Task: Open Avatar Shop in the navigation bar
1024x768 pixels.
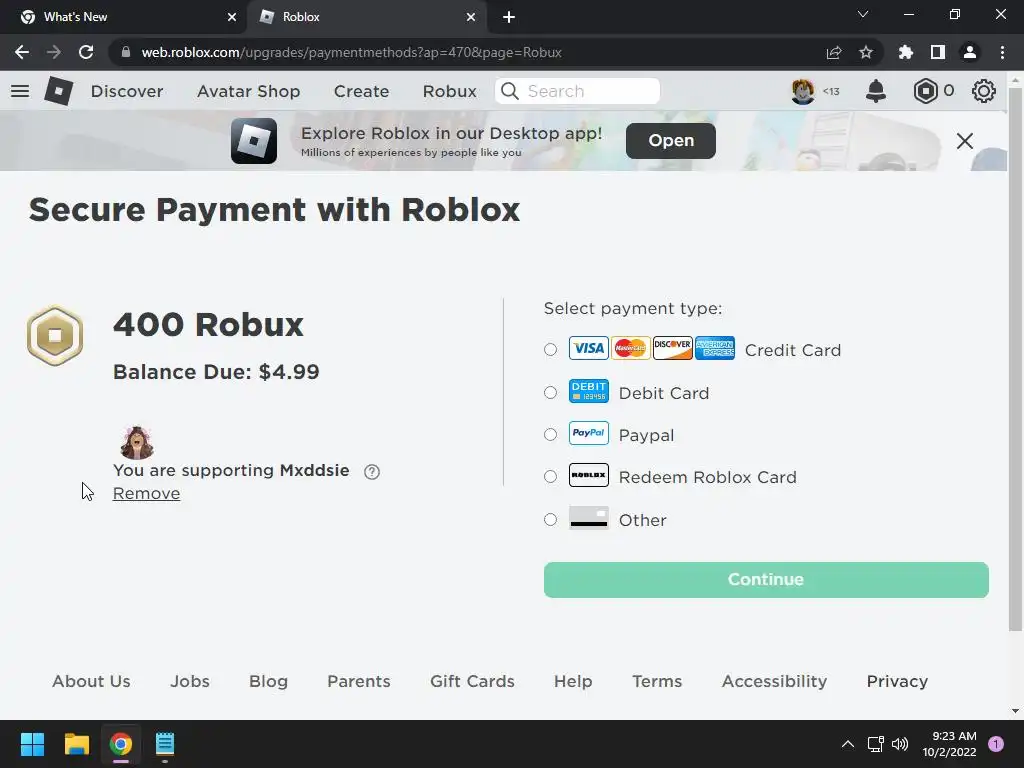Action: (x=248, y=91)
